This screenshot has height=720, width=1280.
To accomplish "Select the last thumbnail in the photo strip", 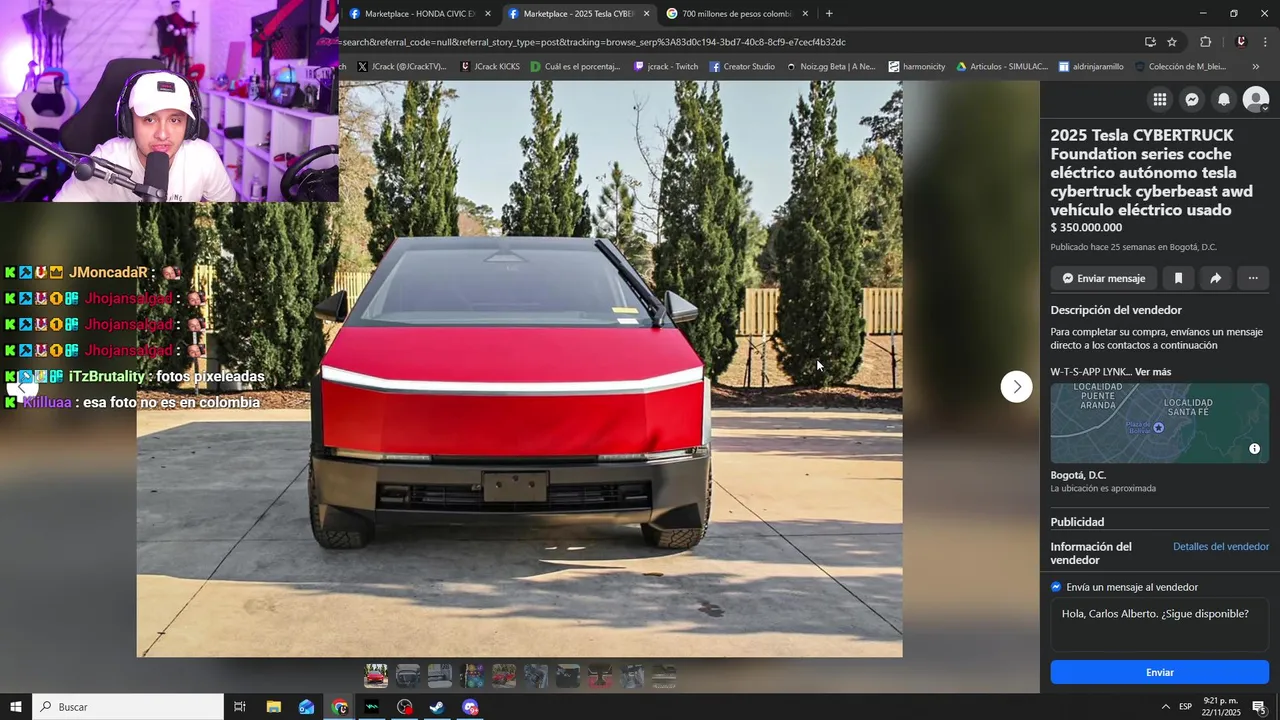I will 664,676.
